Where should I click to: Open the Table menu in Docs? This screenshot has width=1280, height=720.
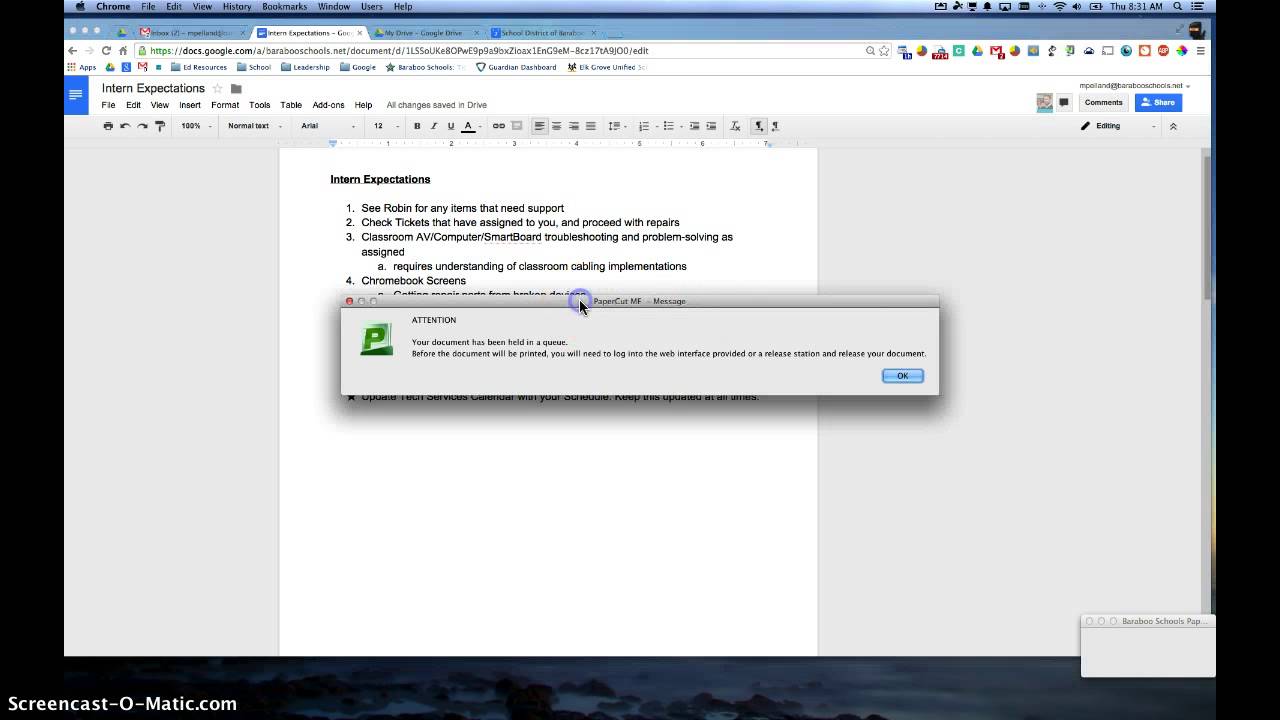coord(291,105)
